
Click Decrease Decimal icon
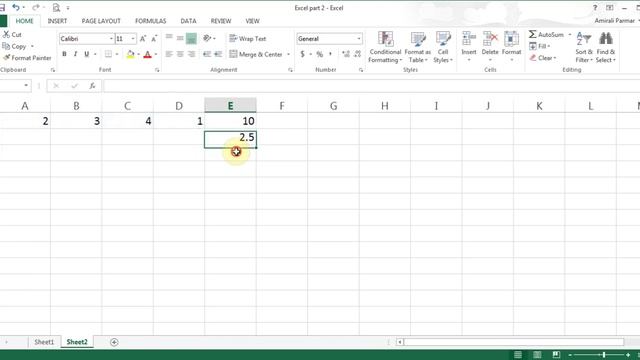[x=358, y=54]
